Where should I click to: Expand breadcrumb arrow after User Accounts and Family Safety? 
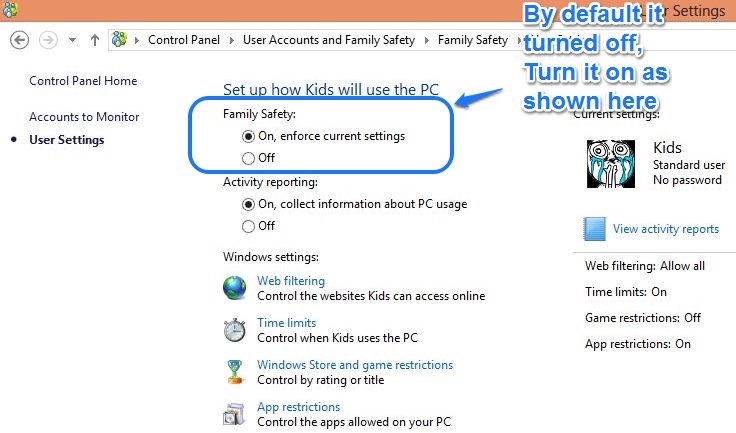427,41
